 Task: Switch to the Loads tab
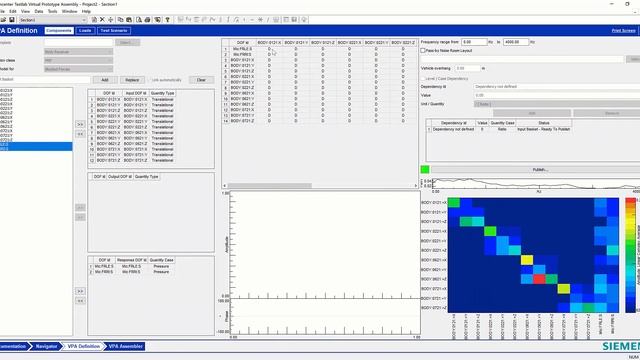[x=85, y=31]
